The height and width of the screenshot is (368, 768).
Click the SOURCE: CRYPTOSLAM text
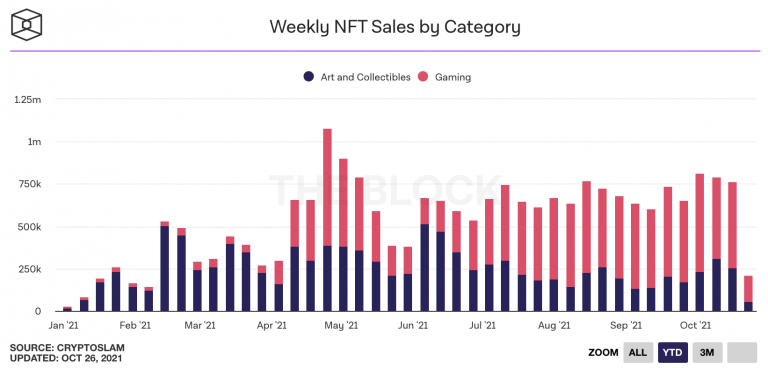(x=67, y=348)
